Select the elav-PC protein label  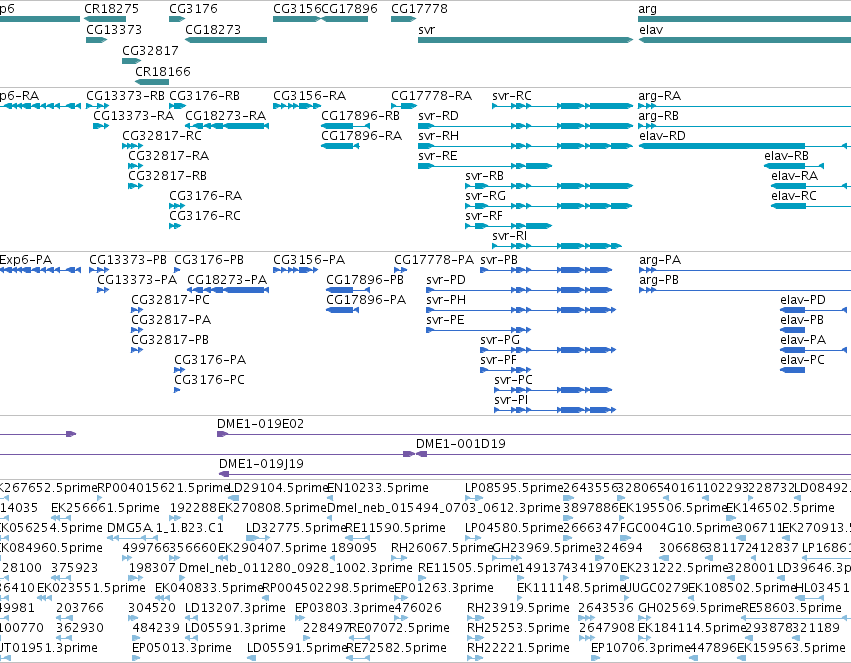click(802, 360)
